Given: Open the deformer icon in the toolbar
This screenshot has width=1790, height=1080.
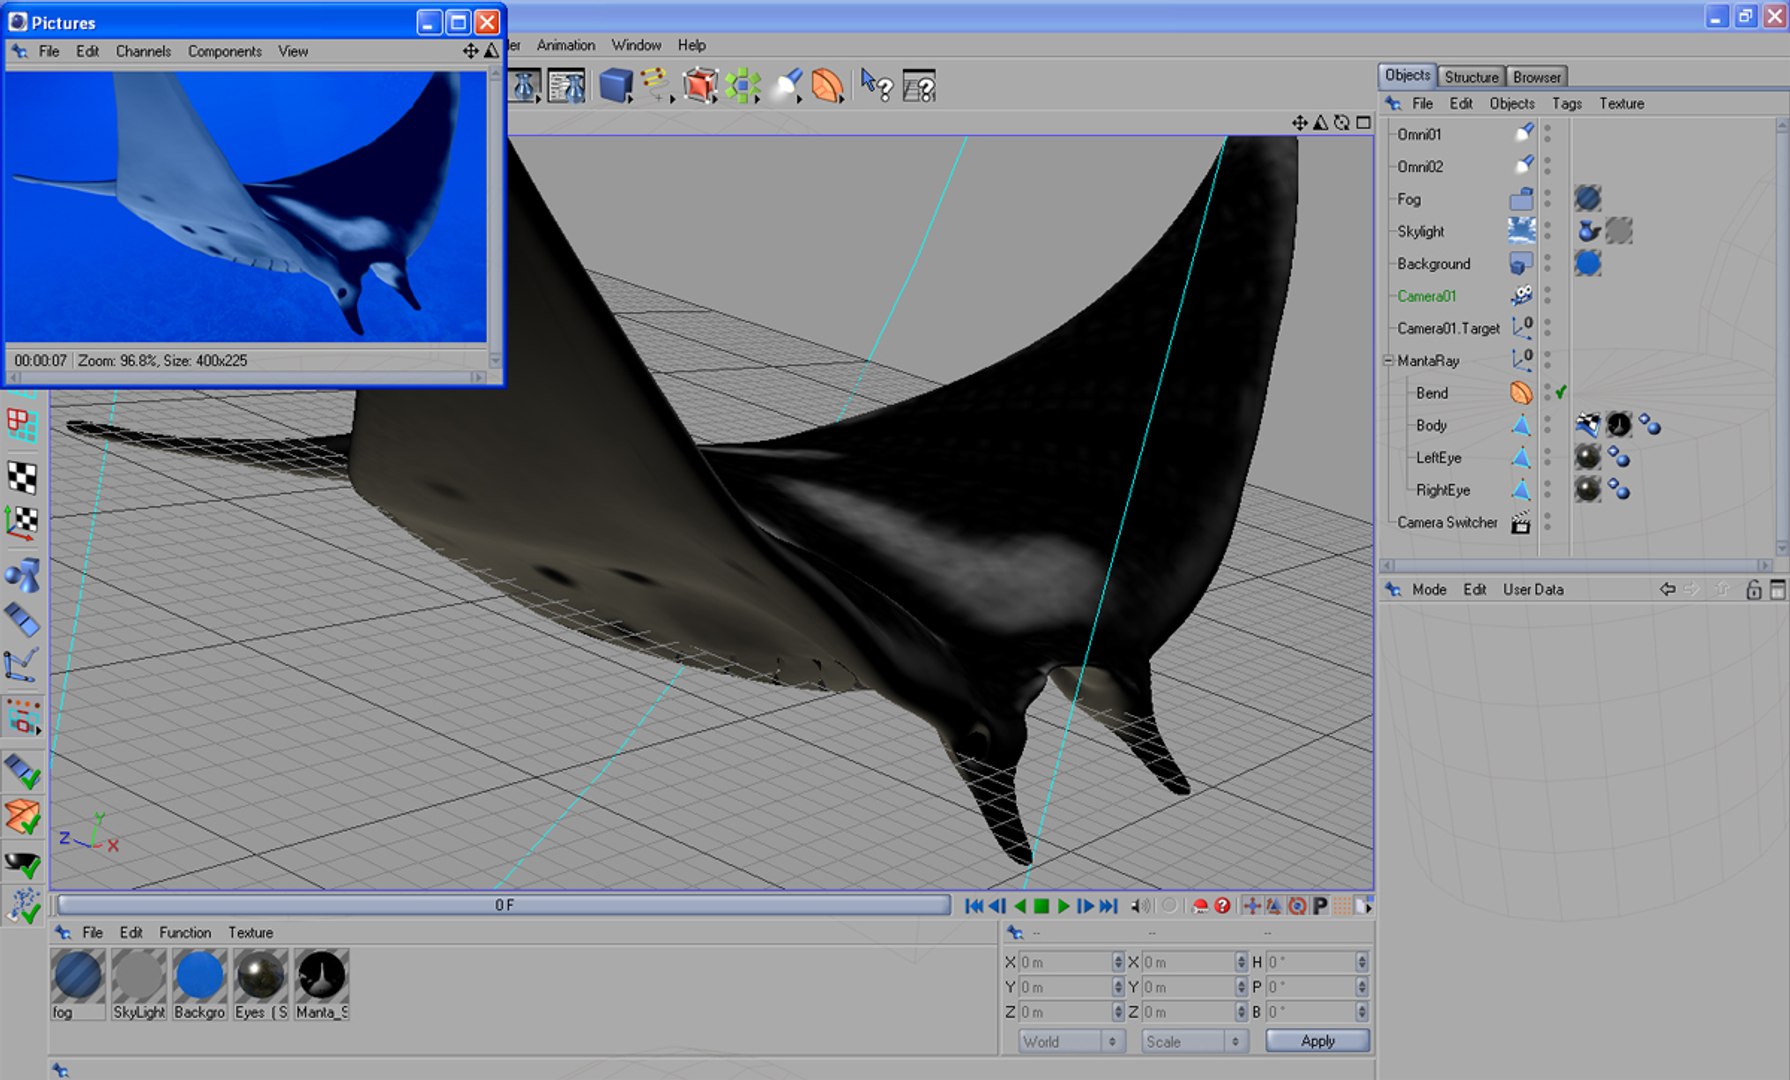Looking at the screenshot, I should (828, 86).
